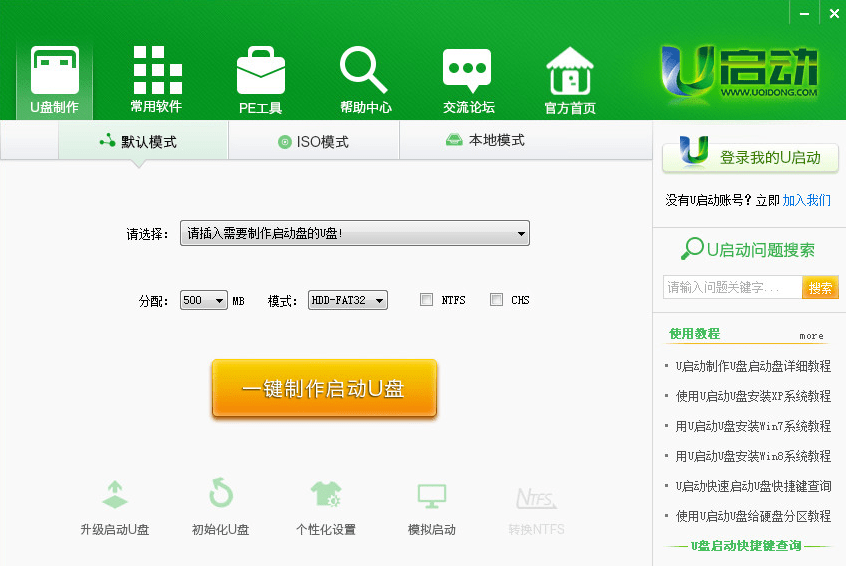The image size is (846, 566).
Task: Click the 登录我的U启动 button
Action: pyautogui.click(x=750, y=156)
